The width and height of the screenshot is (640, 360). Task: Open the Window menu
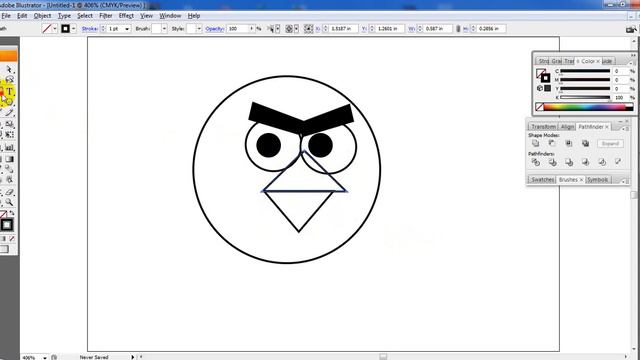pos(170,16)
